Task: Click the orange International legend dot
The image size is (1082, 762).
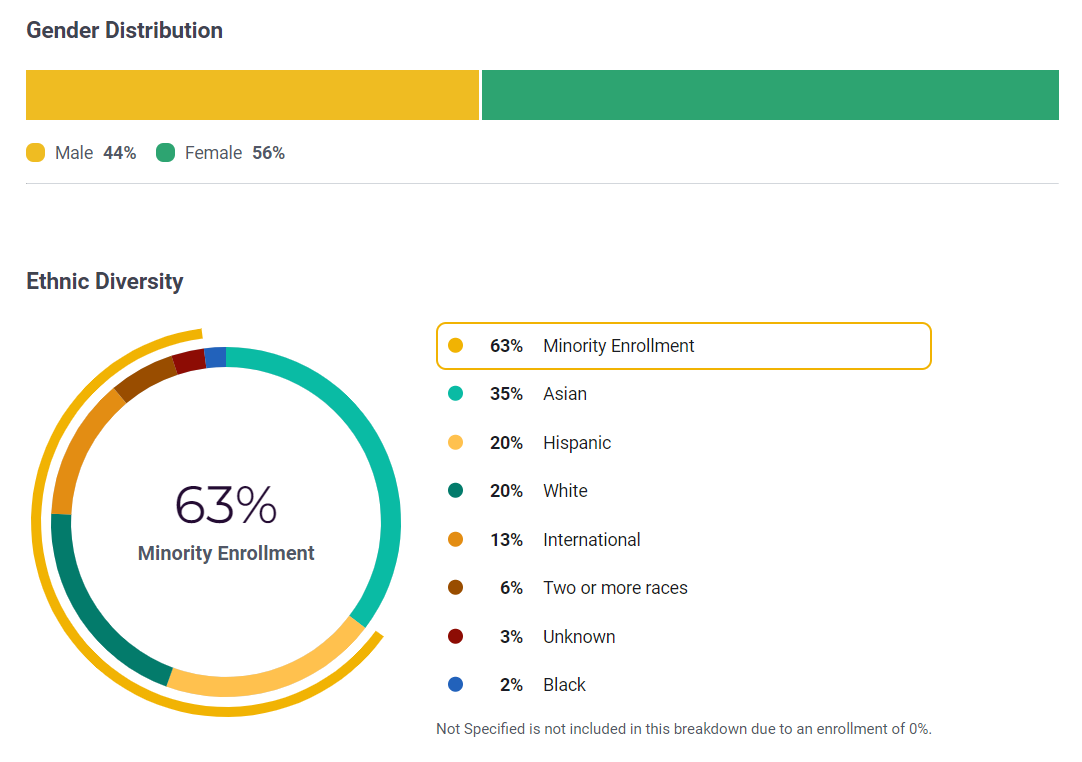Action: 456,540
